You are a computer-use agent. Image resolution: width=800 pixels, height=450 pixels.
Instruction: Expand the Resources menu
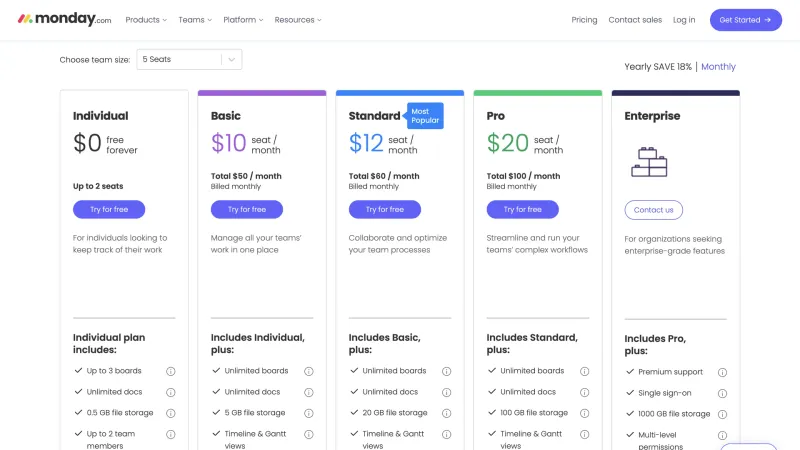[x=298, y=20]
